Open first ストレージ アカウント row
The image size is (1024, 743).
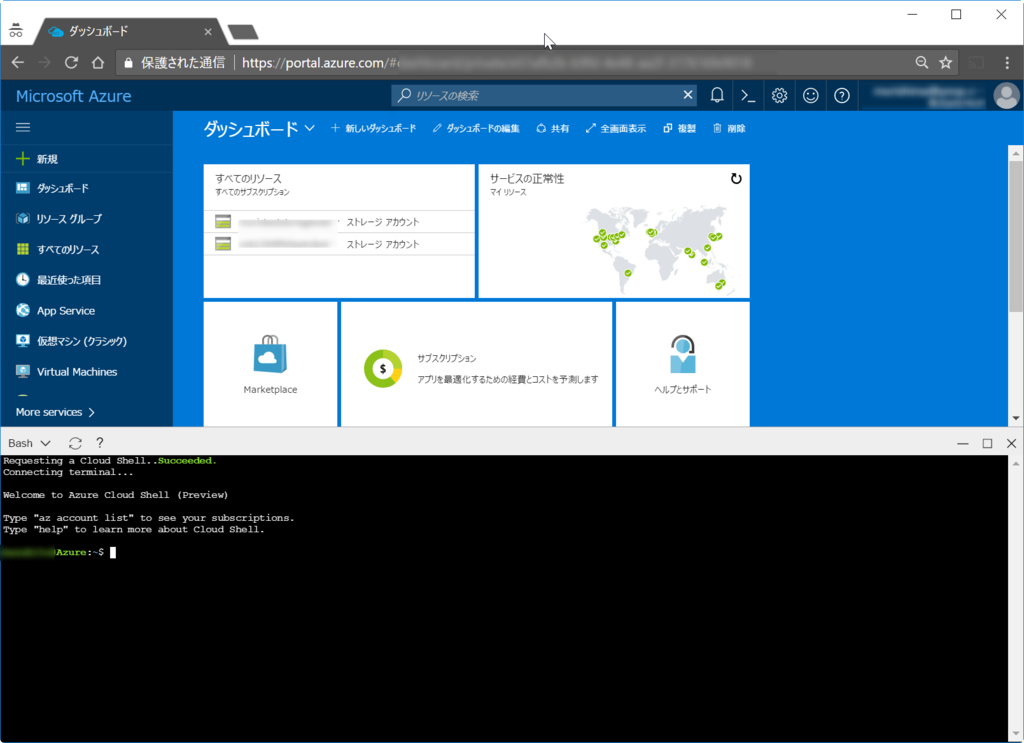click(x=339, y=222)
